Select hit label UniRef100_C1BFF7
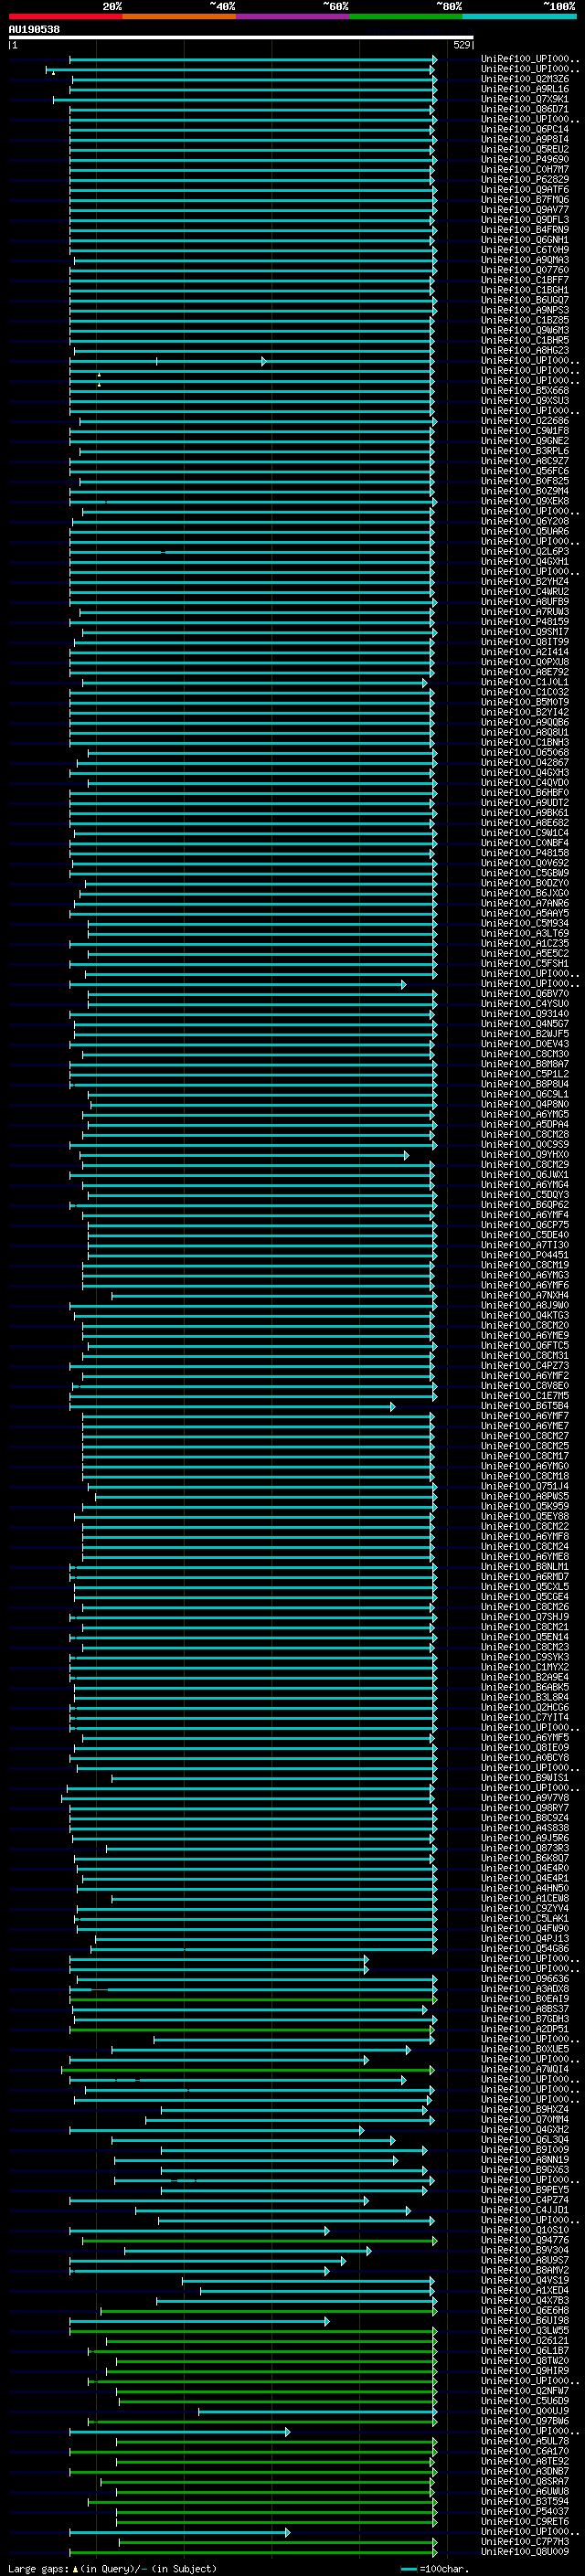585x2576 pixels. click(525, 280)
